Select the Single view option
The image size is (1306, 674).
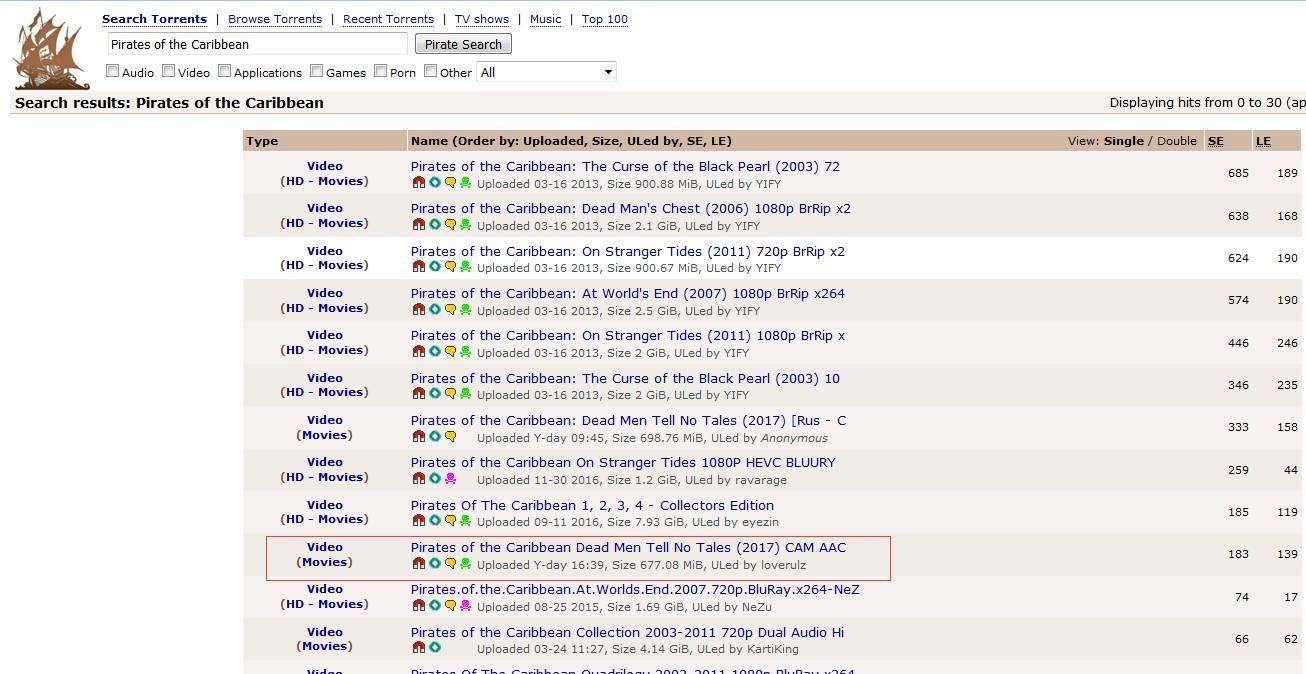pyautogui.click(x=1124, y=141)
